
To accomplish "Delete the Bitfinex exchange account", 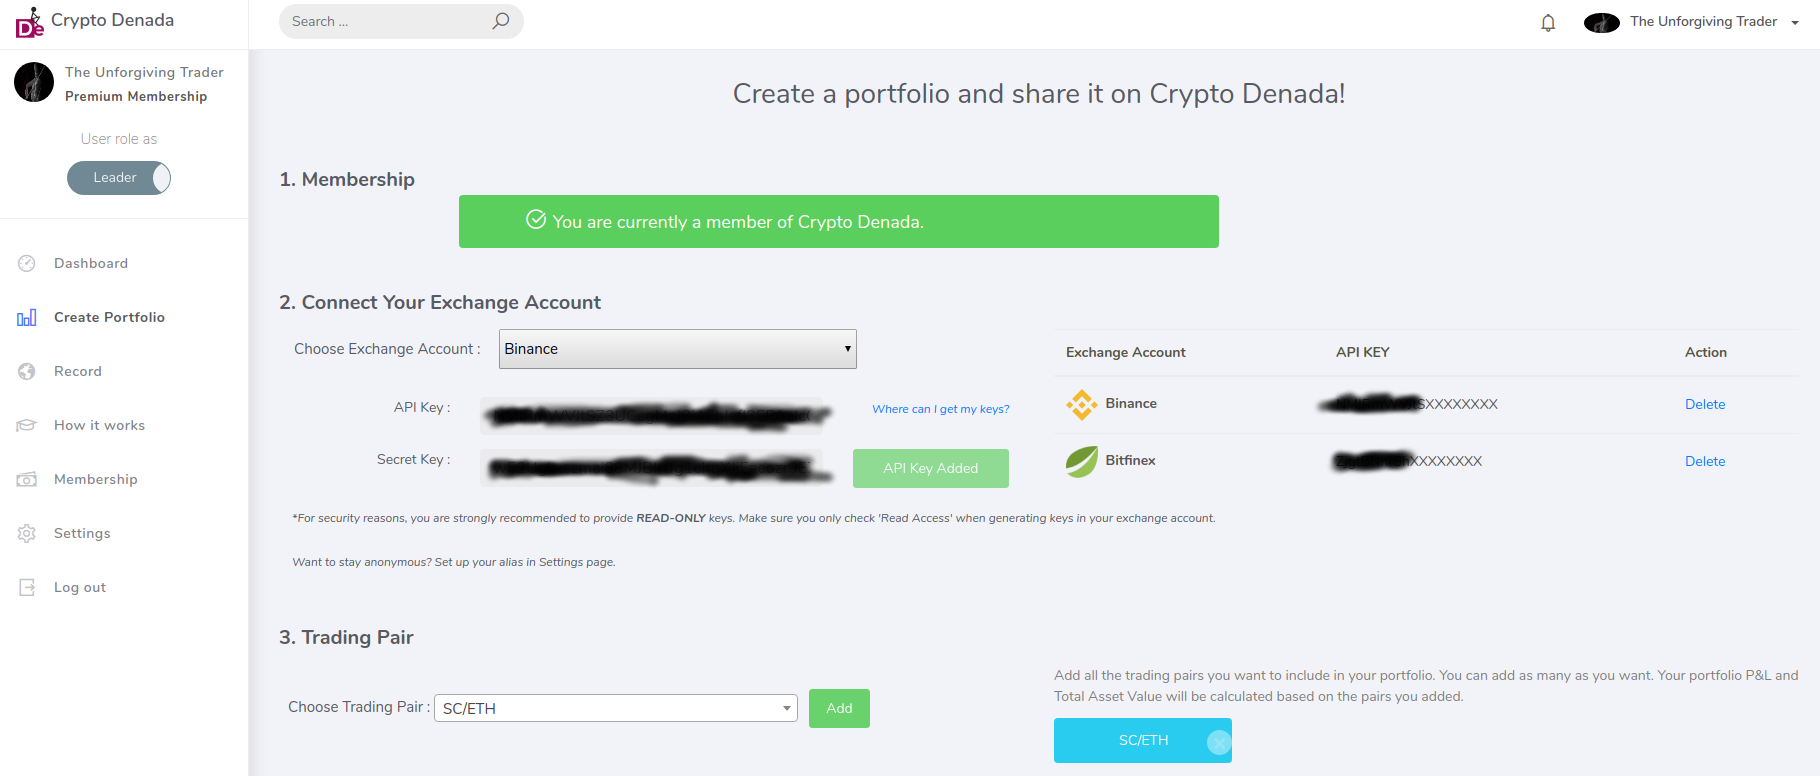I will [x=1704, y=461].
